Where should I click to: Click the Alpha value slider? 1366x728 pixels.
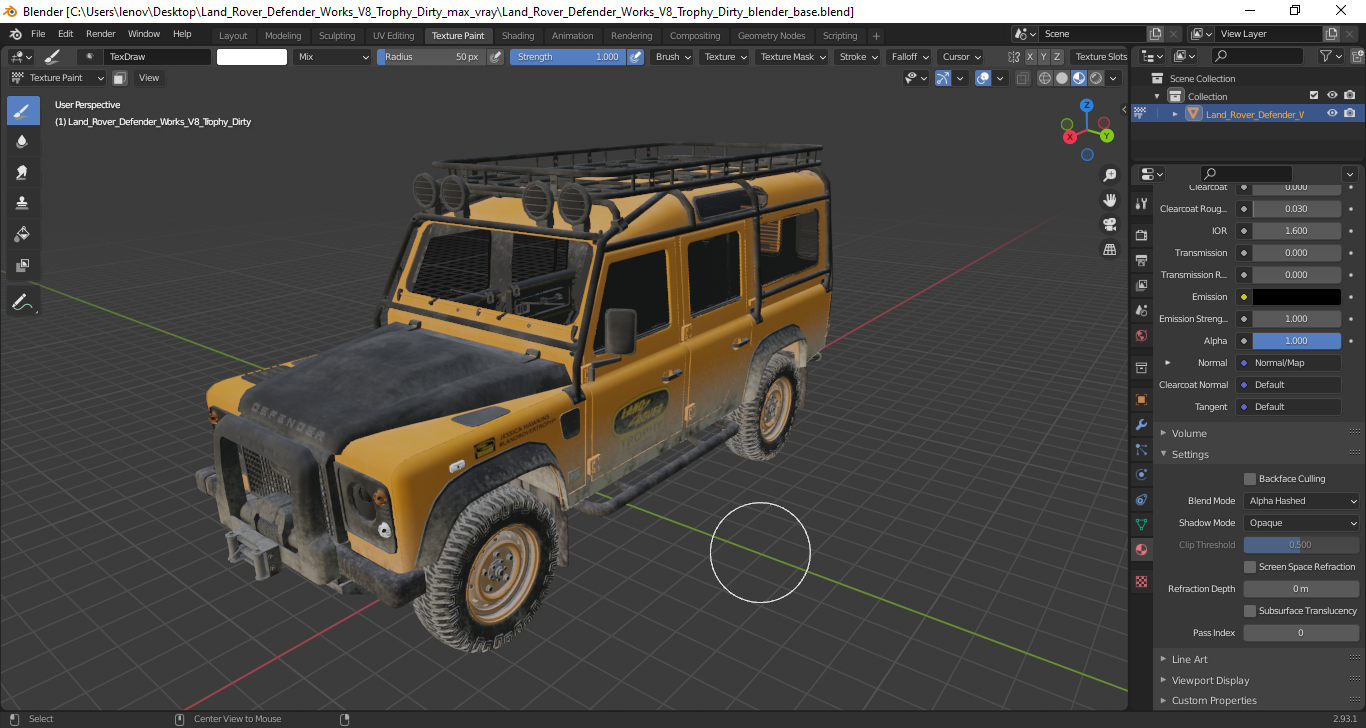coord(1296,341)
